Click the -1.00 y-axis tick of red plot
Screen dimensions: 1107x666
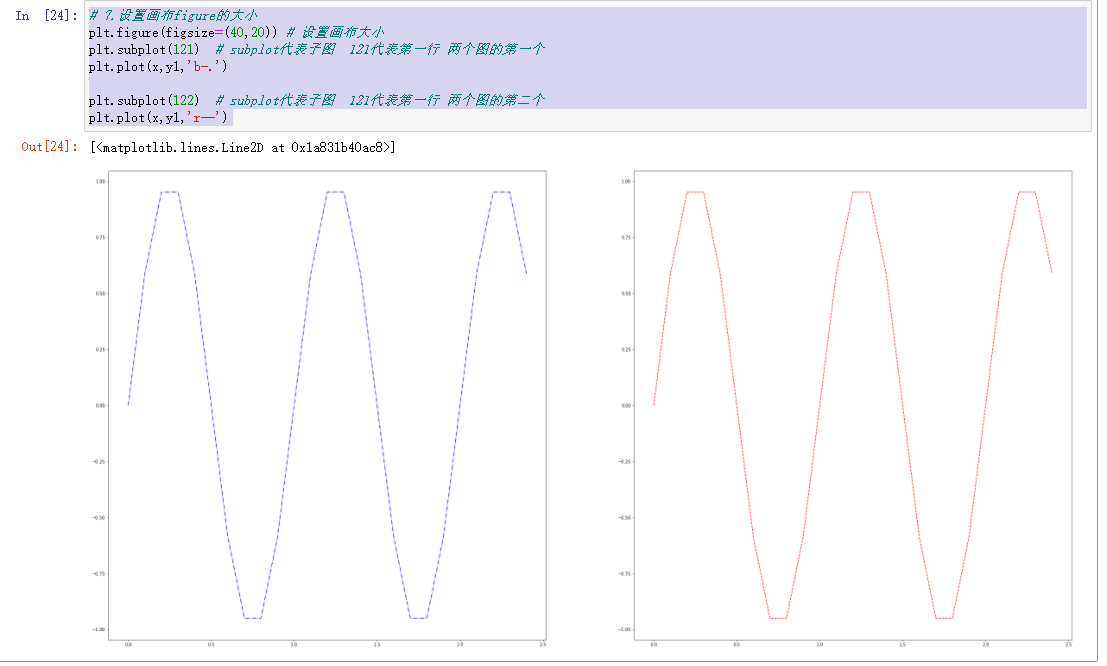coord(625,629)
